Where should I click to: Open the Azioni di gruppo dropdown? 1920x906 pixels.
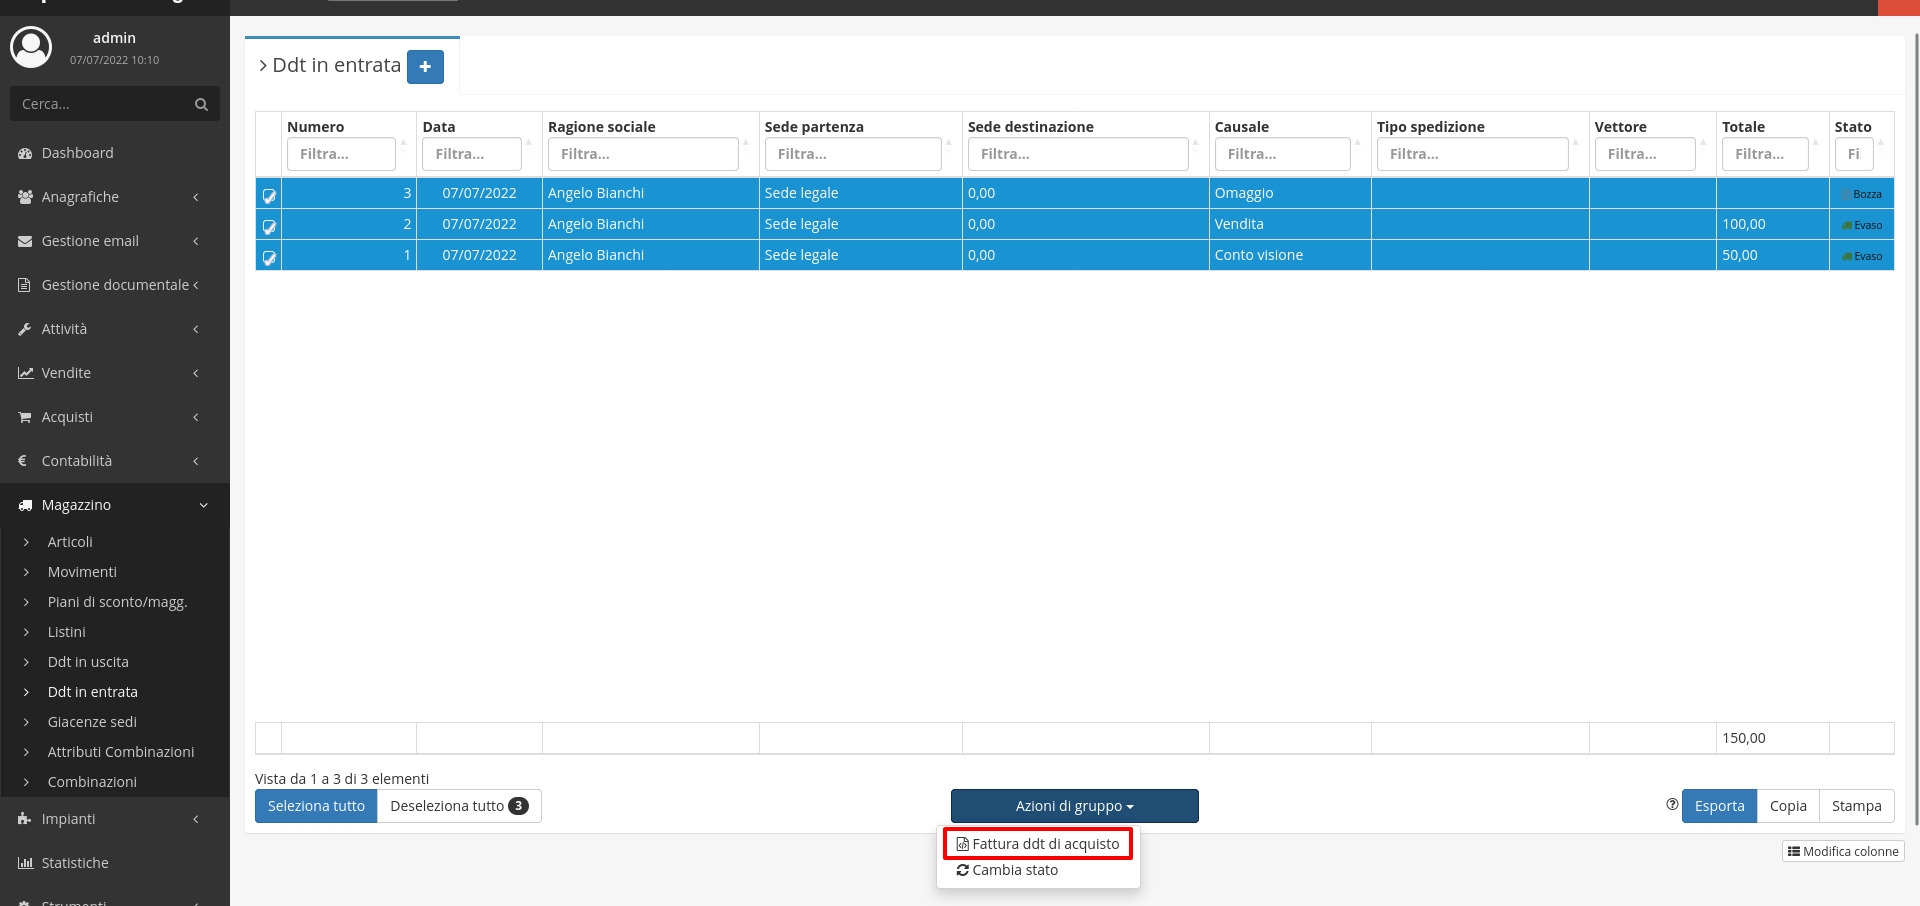[x=1074, y=806]
